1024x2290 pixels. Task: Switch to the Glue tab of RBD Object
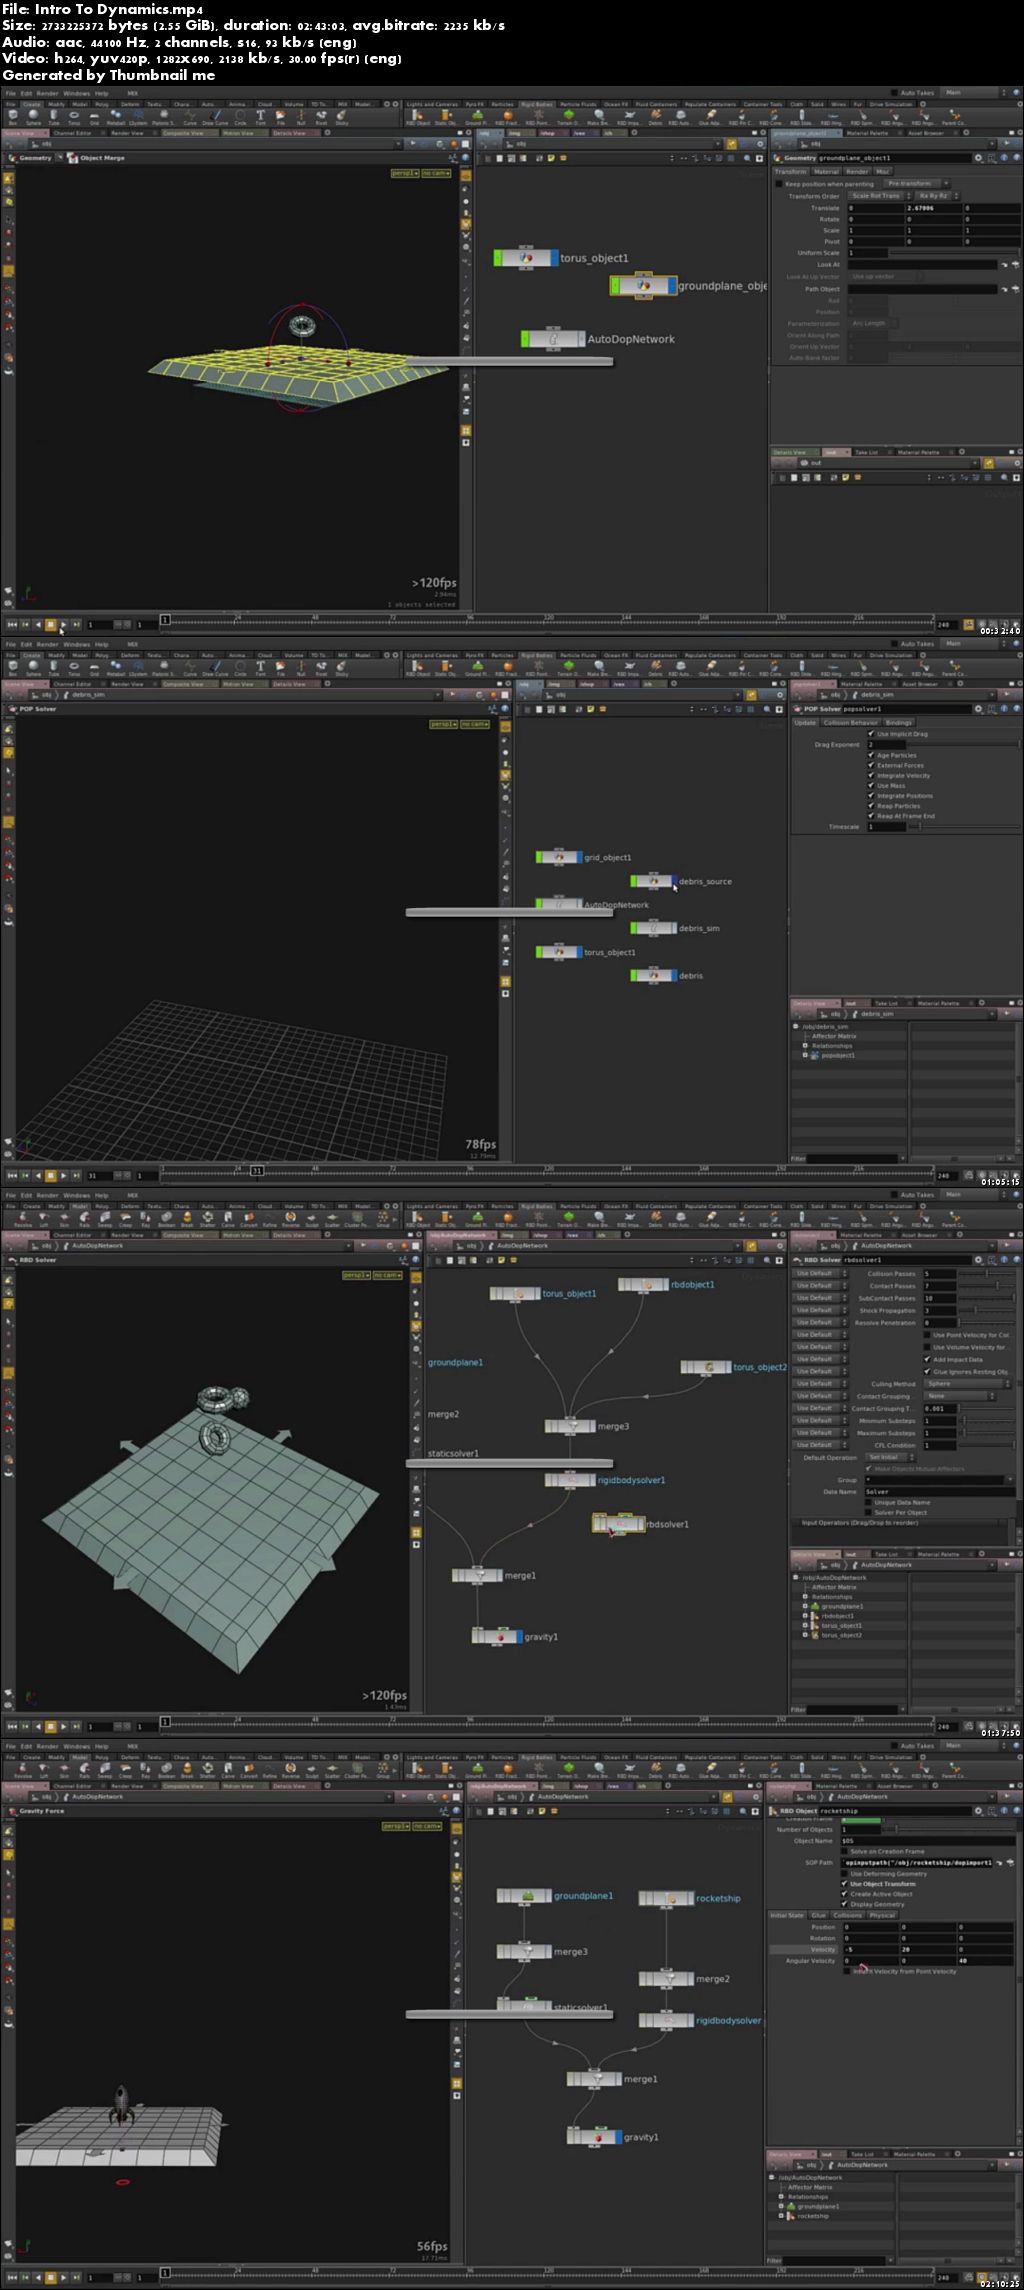[x=818, y=1915]
